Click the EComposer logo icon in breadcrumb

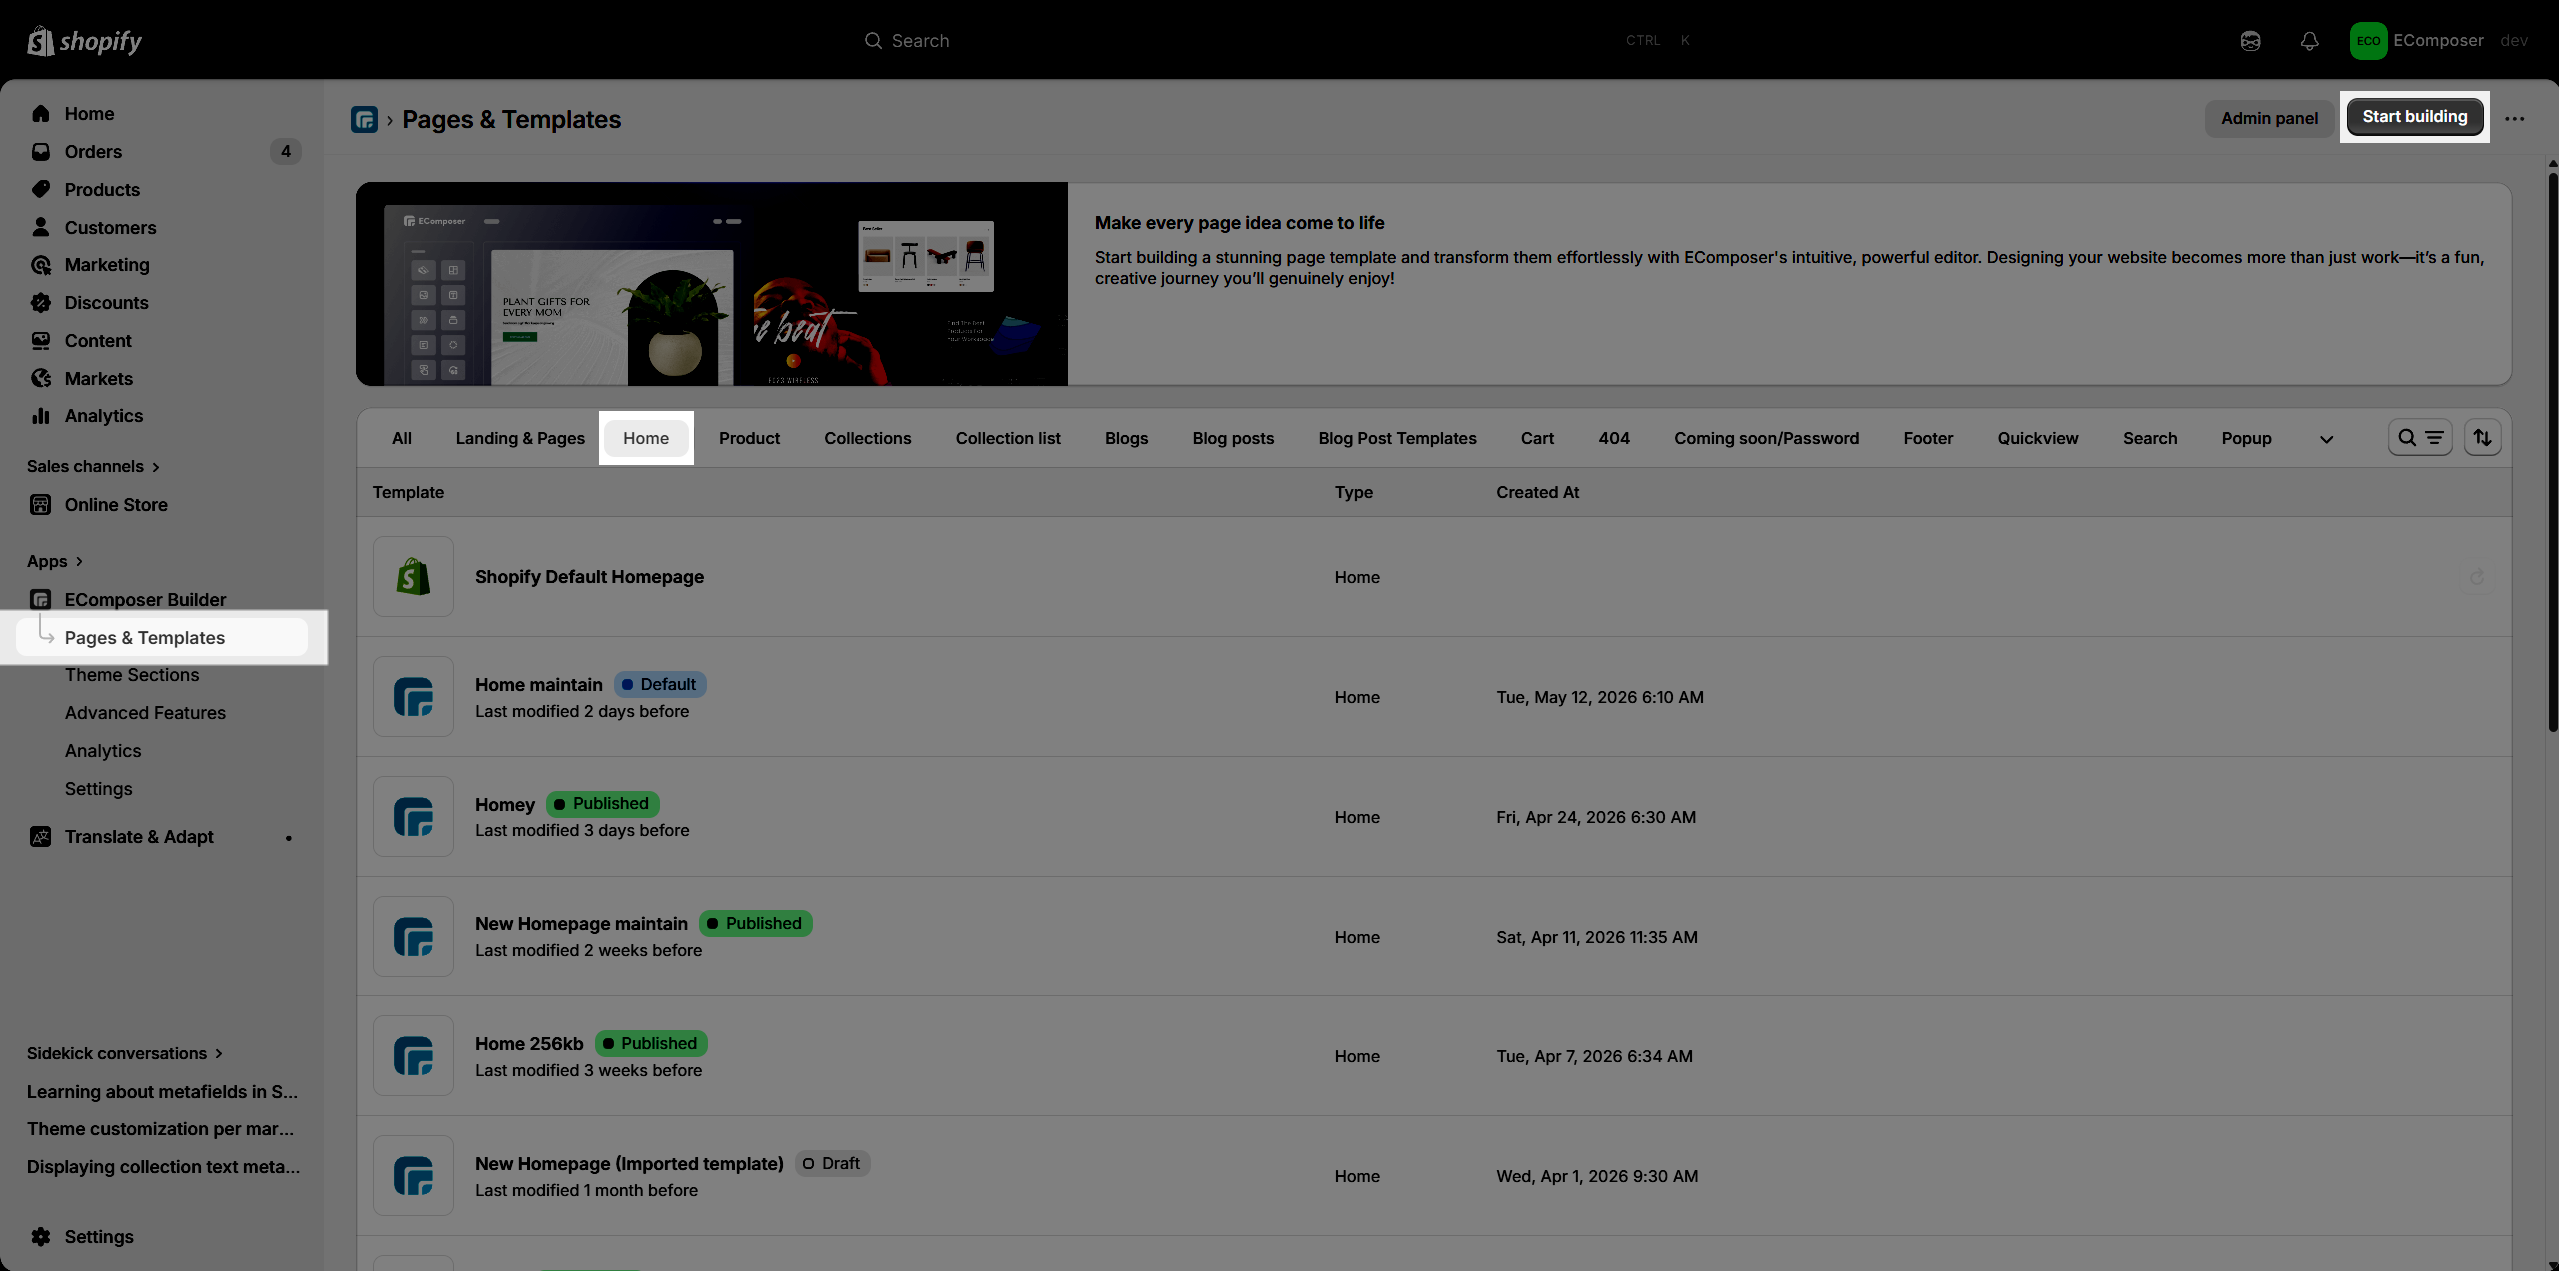pyautogui.click(x=364, y=119)
